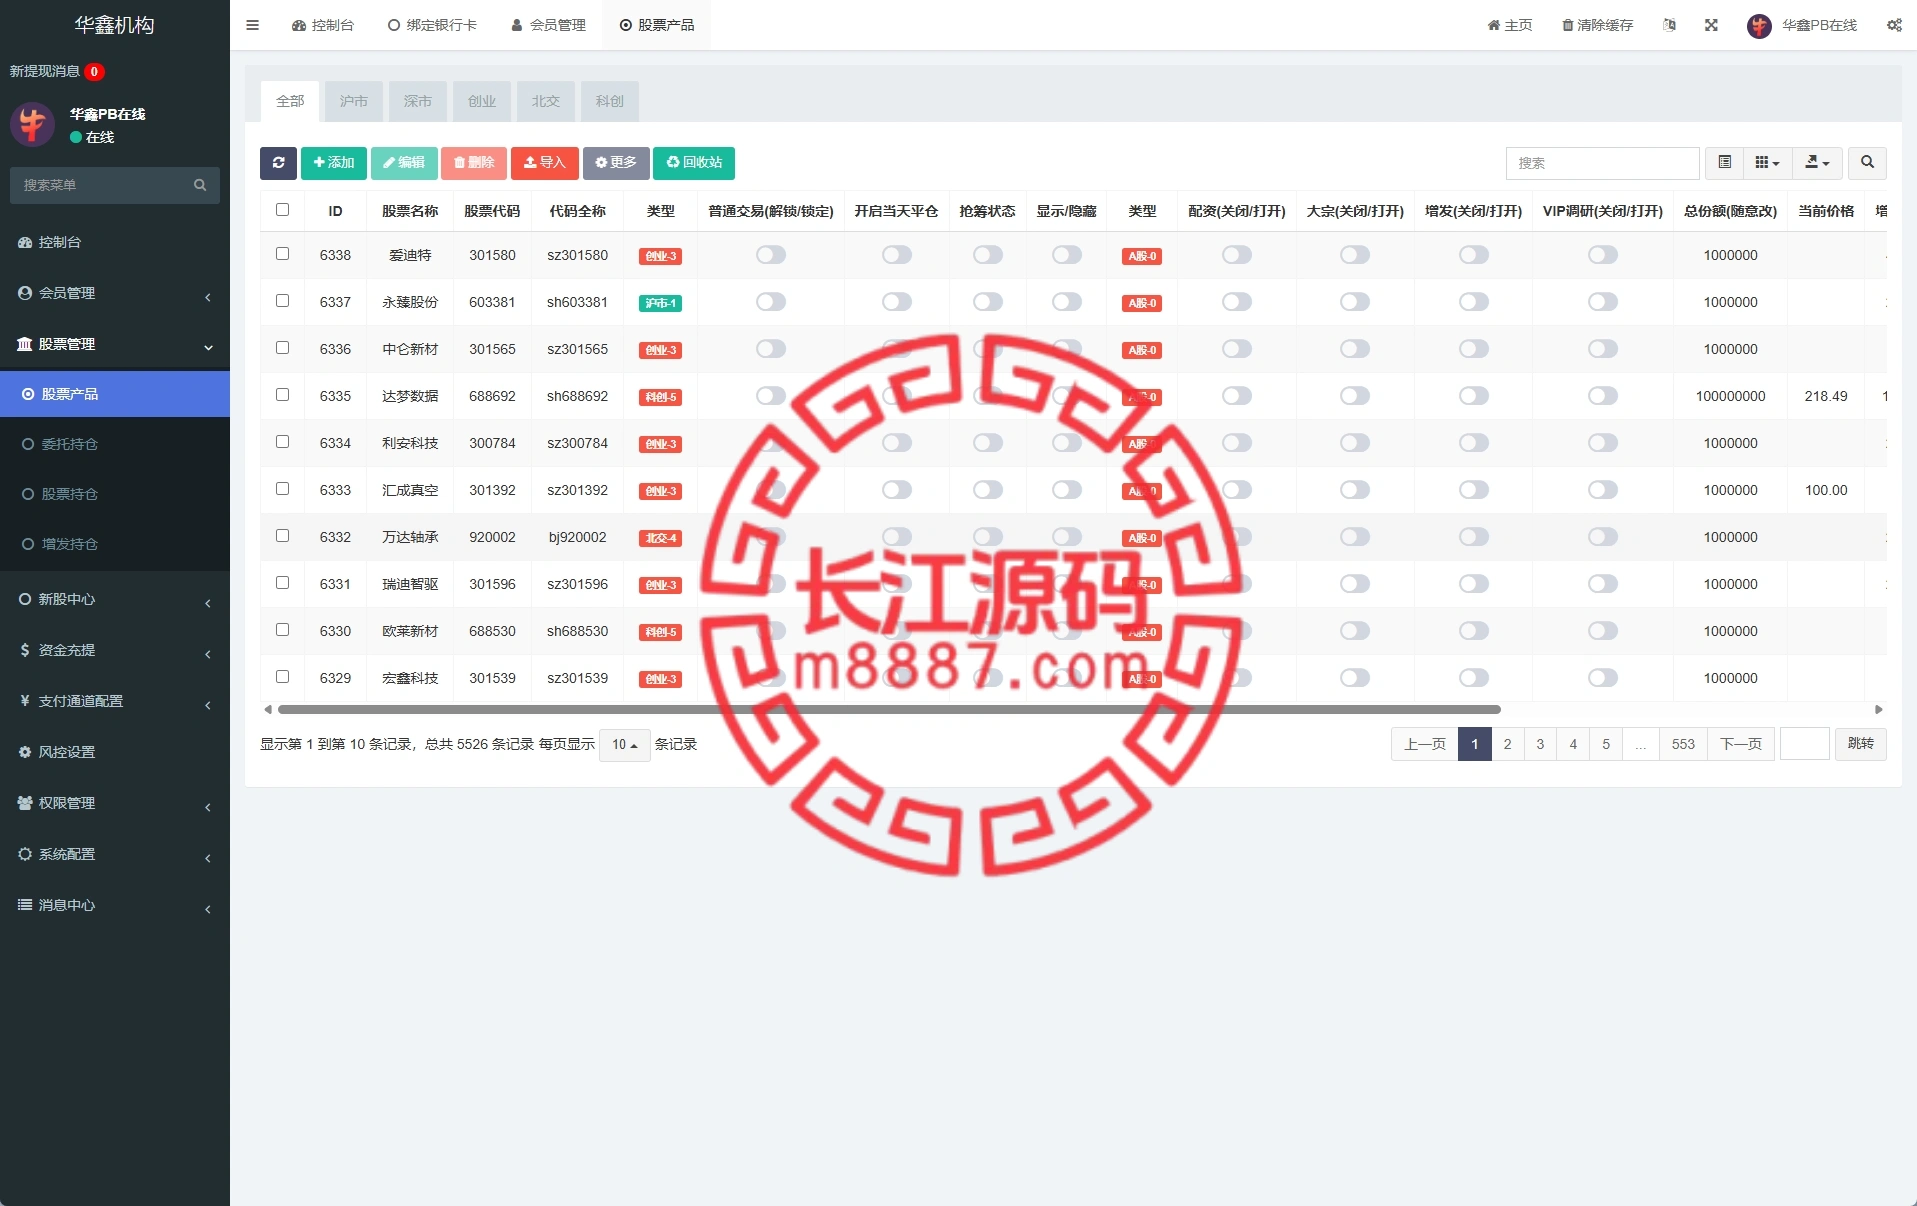
Task: Toggle card view icon in table toolbar
Action: pos(1724,163)
